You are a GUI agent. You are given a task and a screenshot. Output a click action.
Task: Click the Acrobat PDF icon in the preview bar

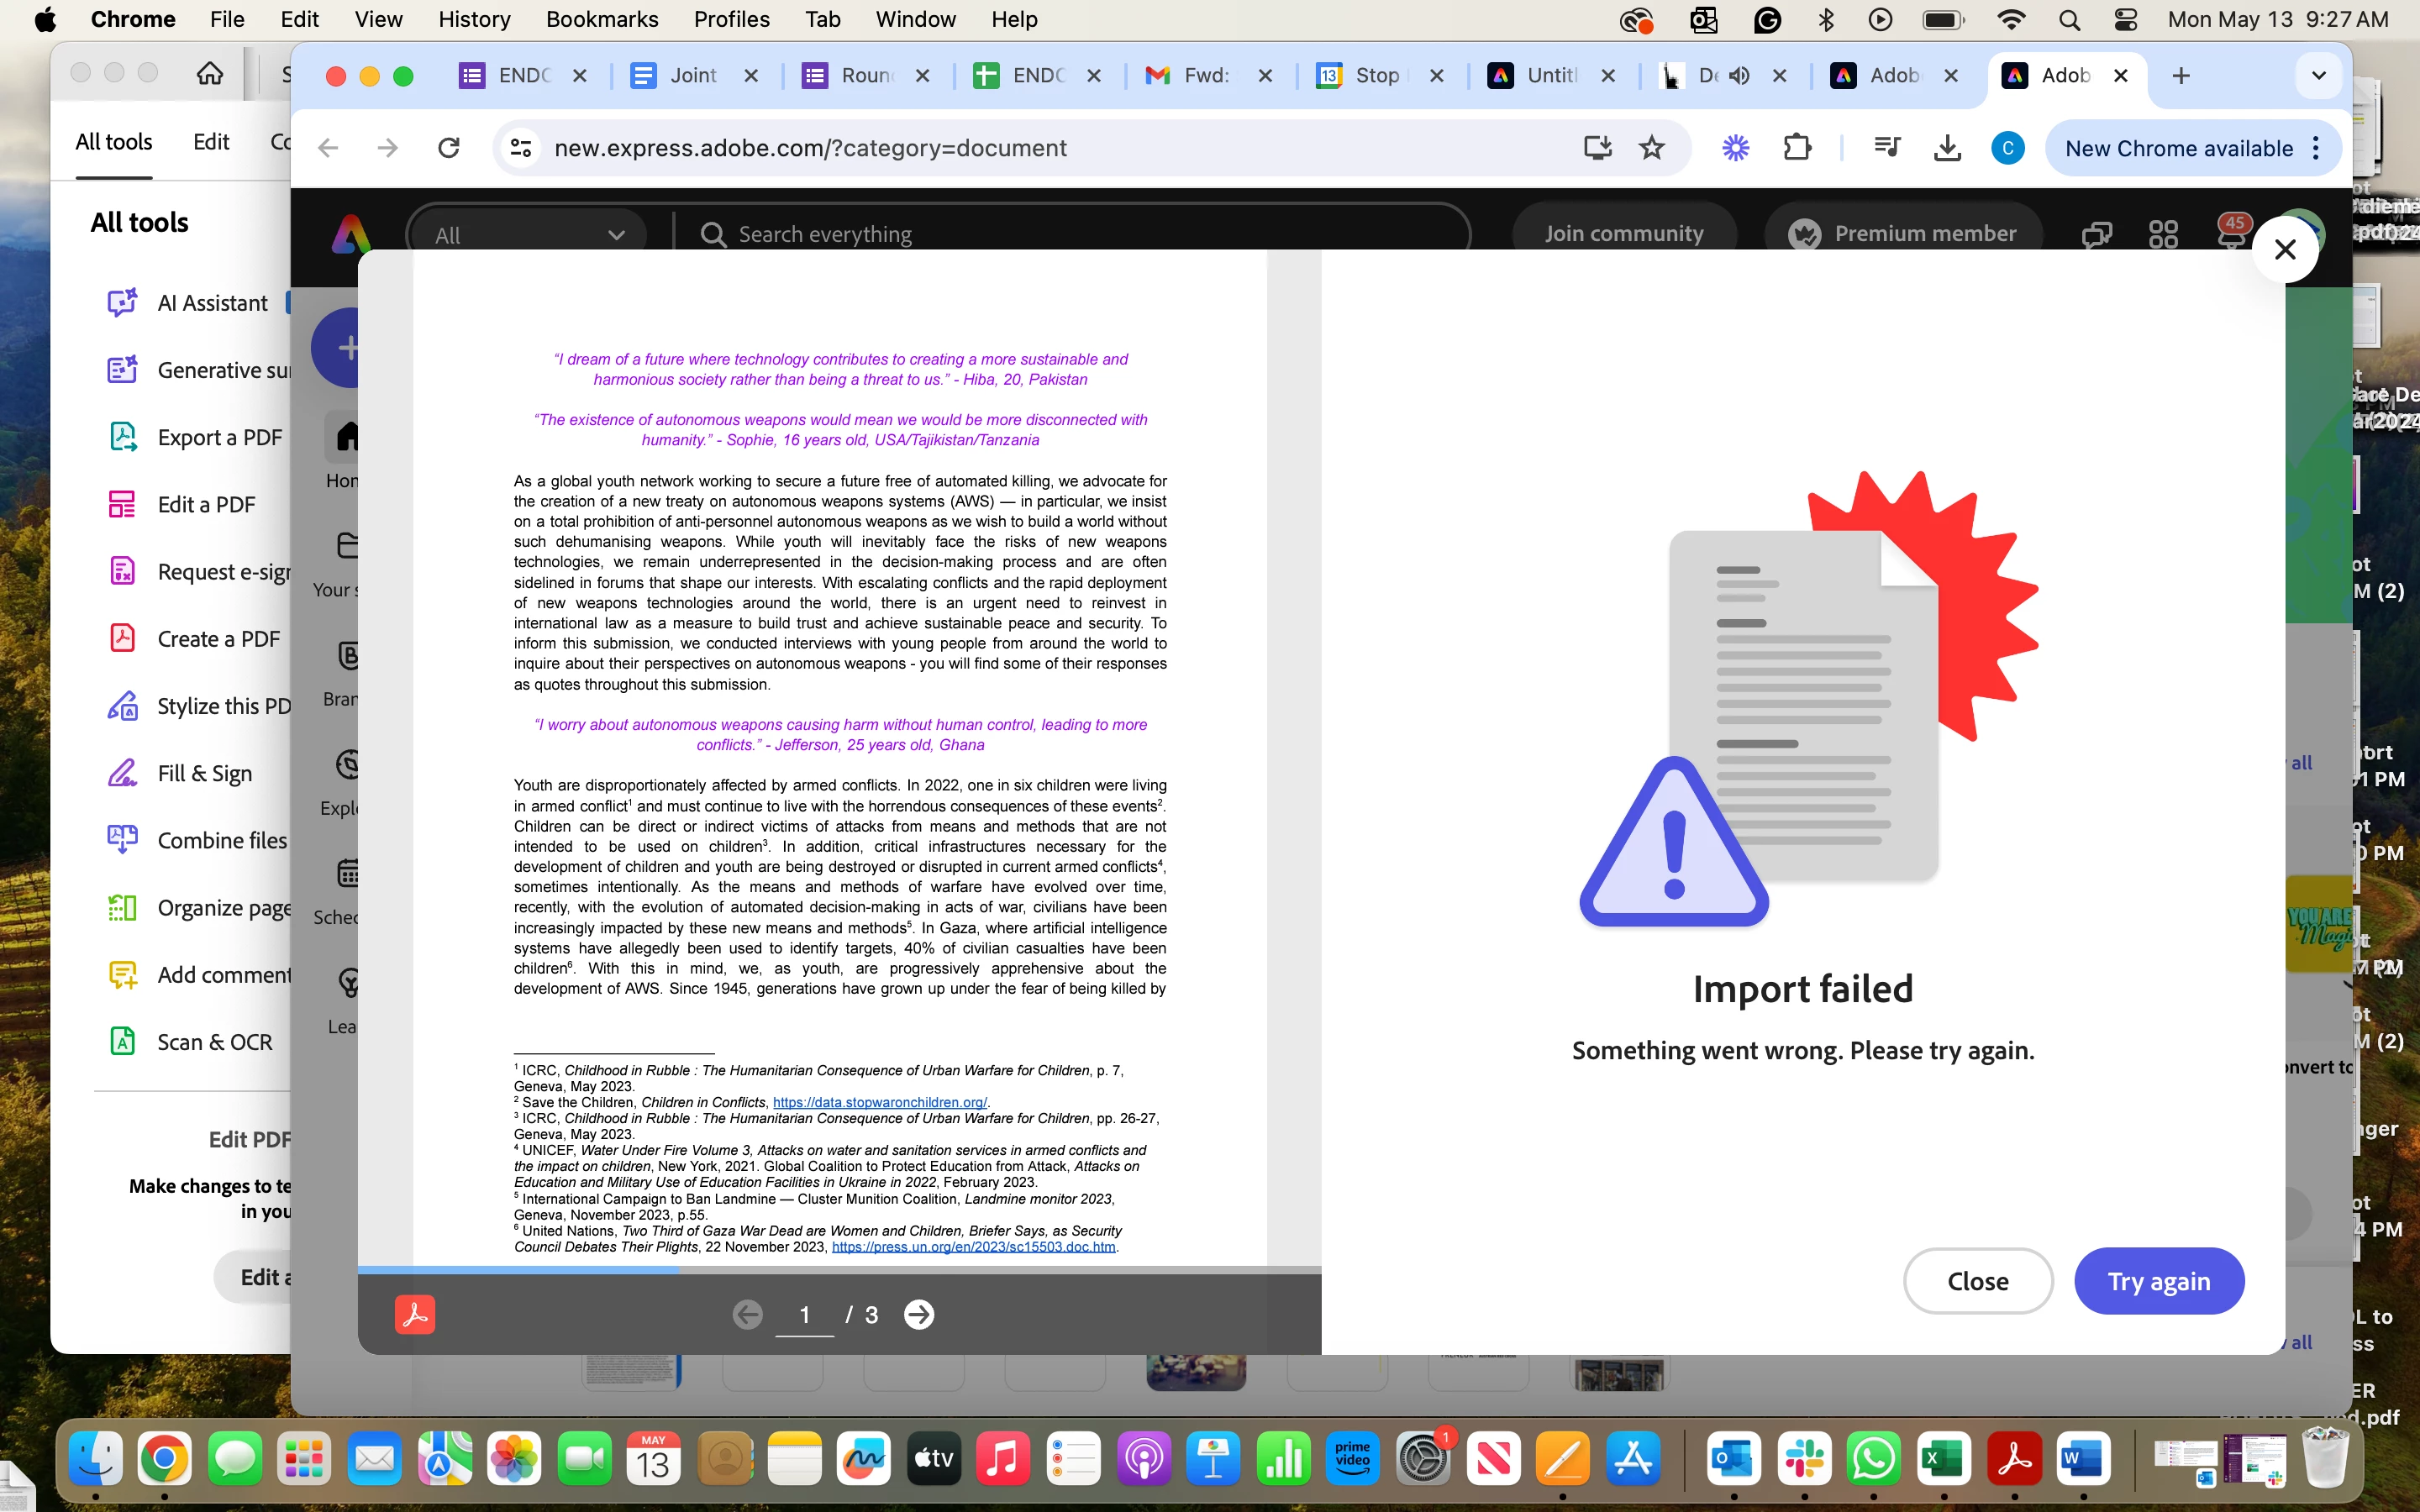coord(415,1314)
